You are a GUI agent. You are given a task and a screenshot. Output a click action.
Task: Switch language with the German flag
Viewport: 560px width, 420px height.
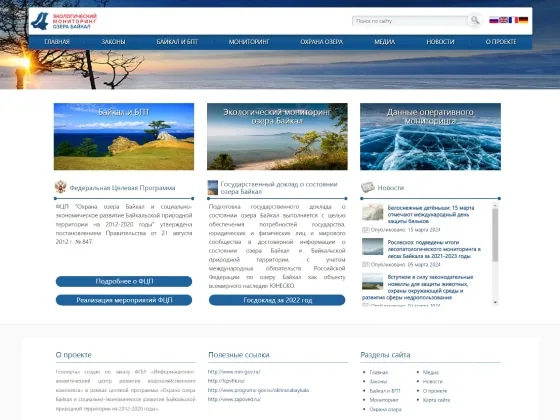523,20
